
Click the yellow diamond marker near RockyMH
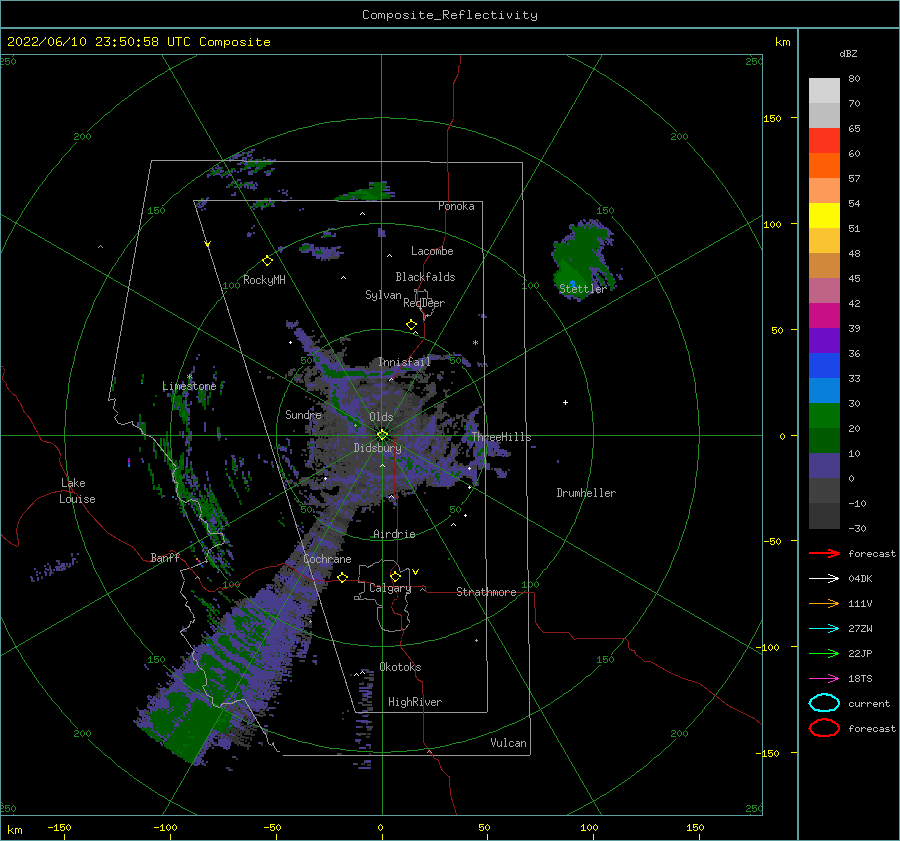(x=267, y=261)
